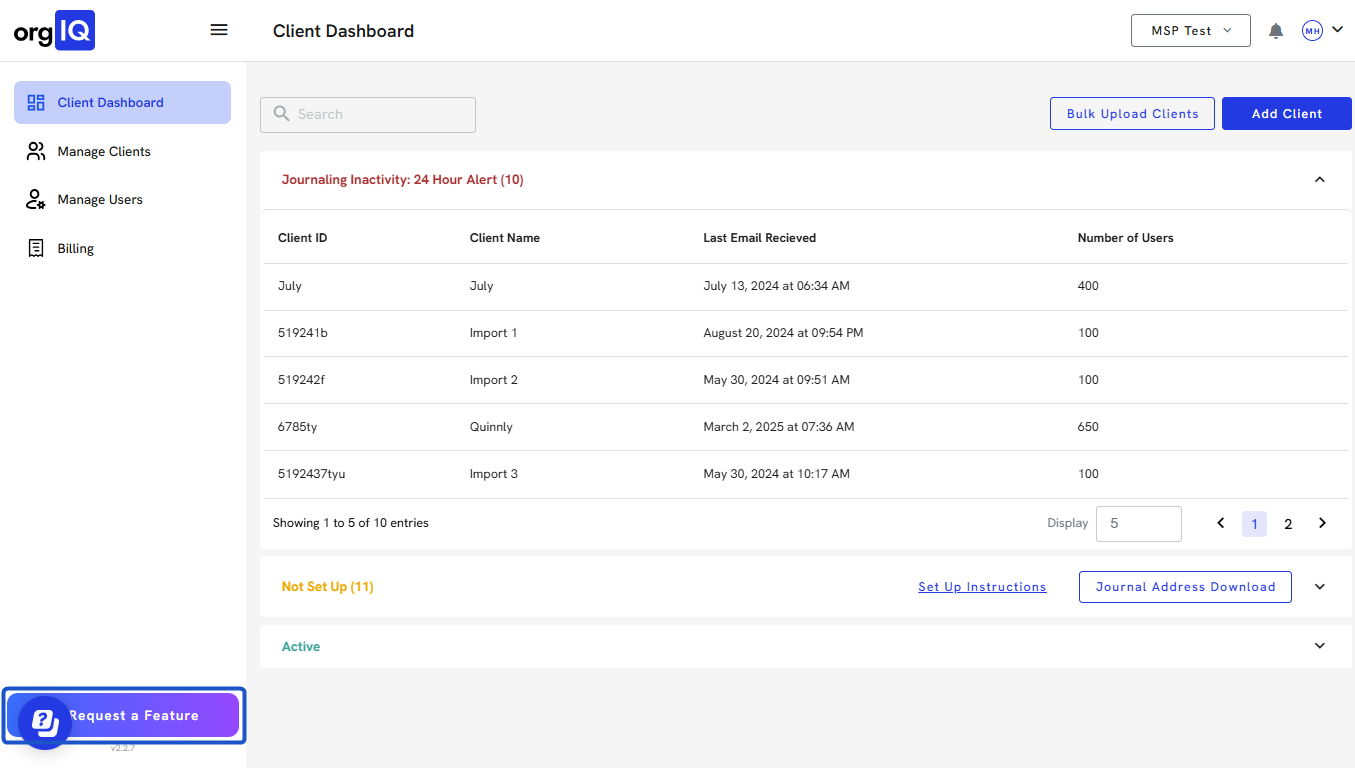
Task: Open the MSP Test dropdown
Action: tap(1190, 31)
